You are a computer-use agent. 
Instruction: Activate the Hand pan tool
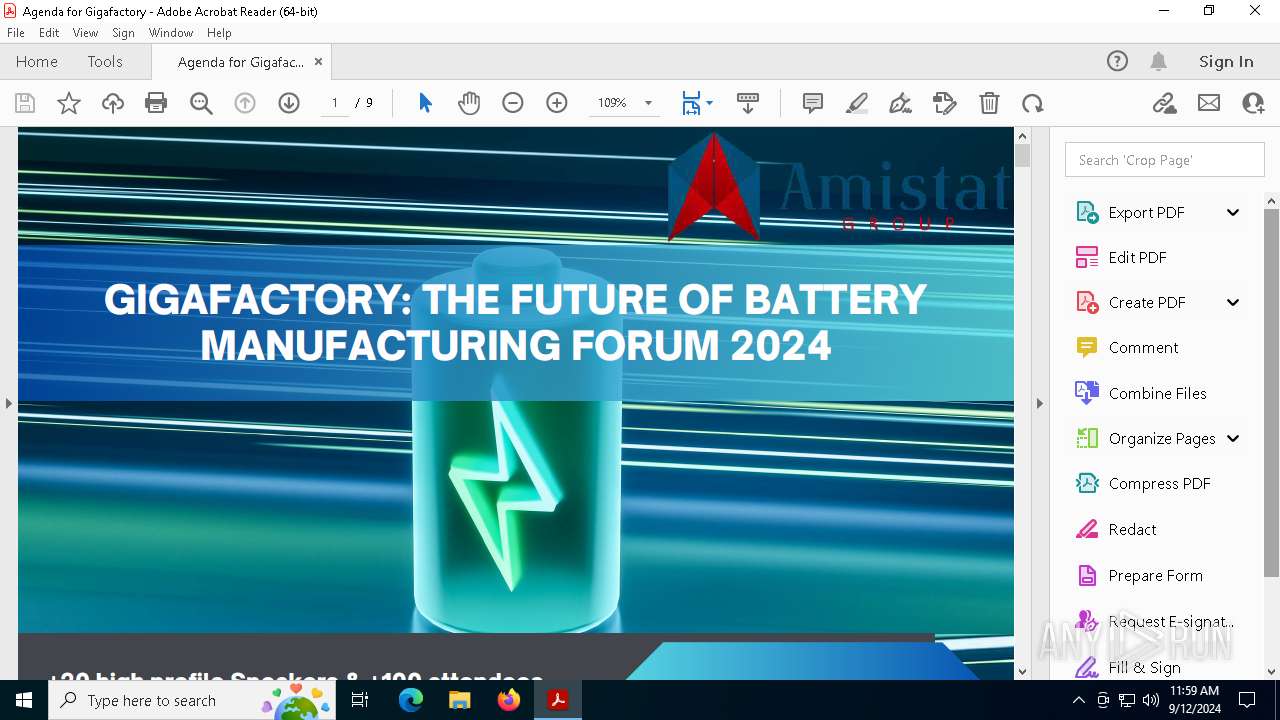coord(469,103)
